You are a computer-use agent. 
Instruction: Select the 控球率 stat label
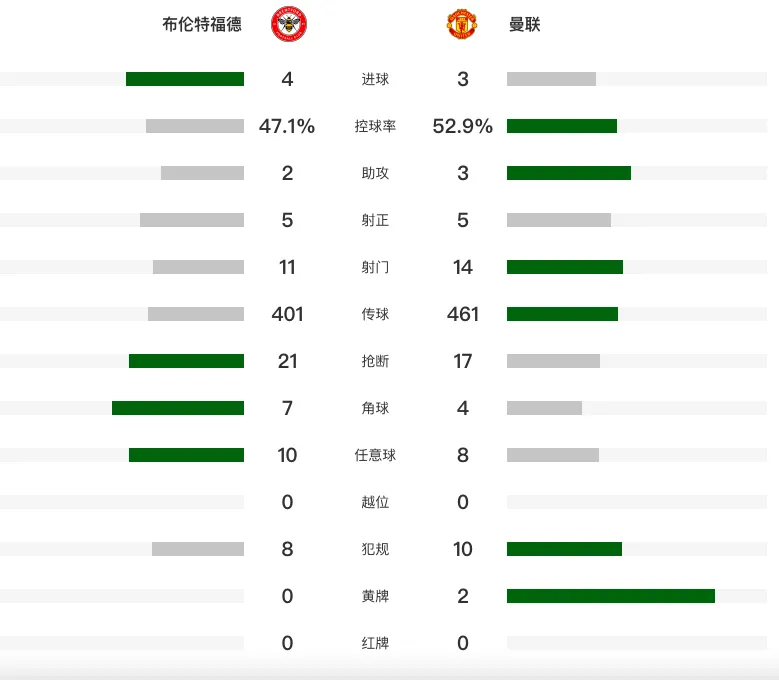pyautogui.click(x=375, y=126)
